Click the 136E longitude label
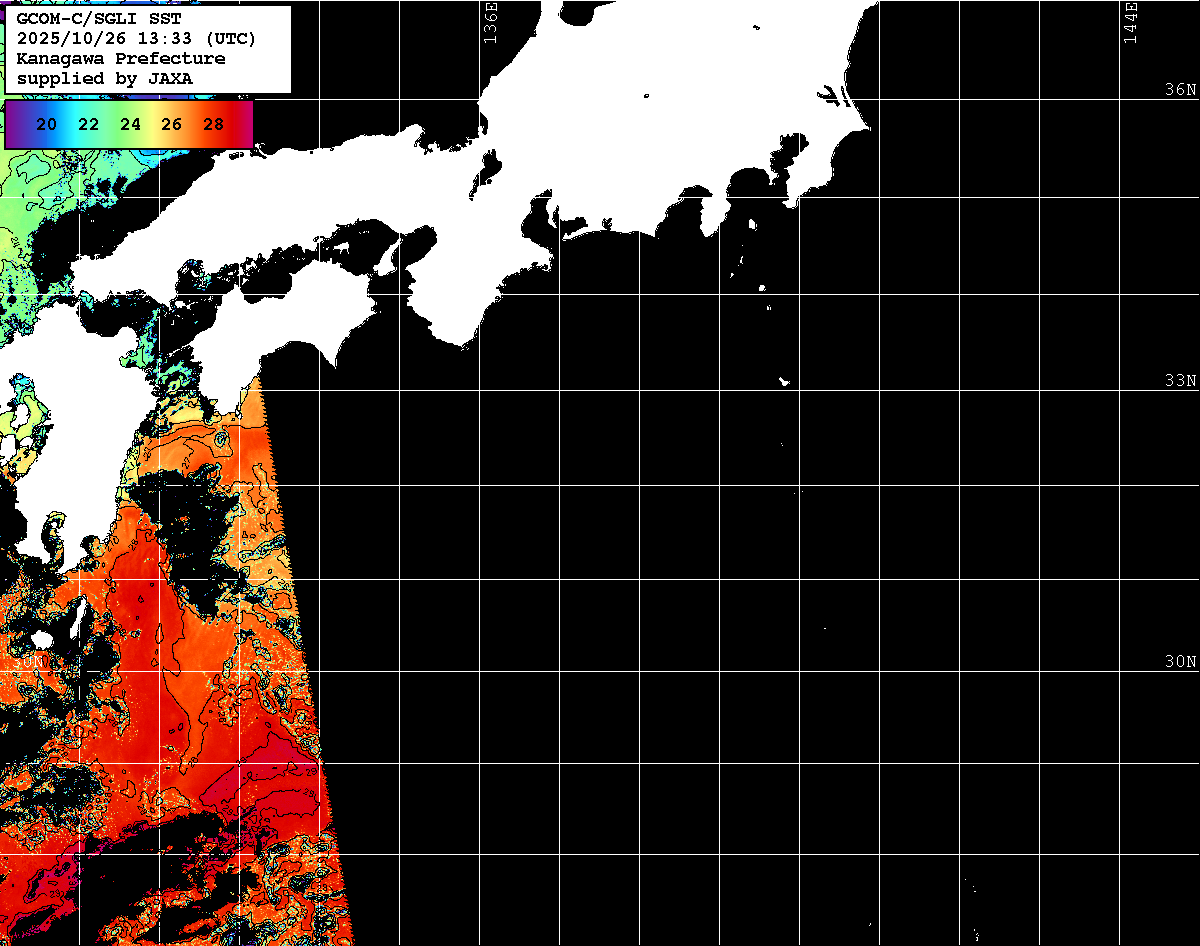1200x946 pixels. tap(490, 22)
